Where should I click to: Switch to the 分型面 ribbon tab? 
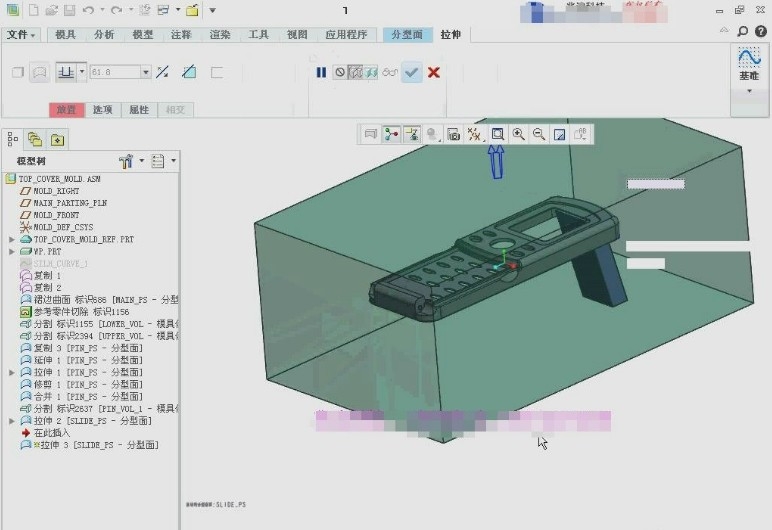tap(407, 34)
